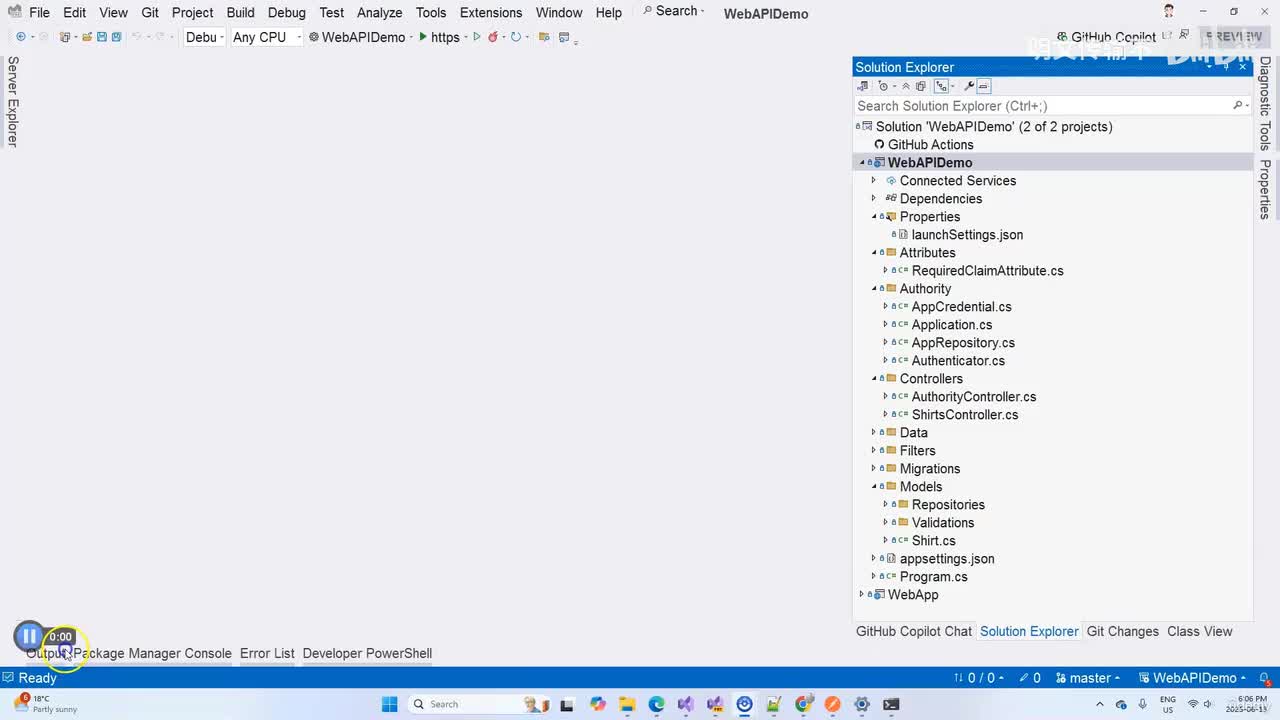The image size is (1280, 720).
Task: Open the Build menu
Action: click(x=240, y=13)
